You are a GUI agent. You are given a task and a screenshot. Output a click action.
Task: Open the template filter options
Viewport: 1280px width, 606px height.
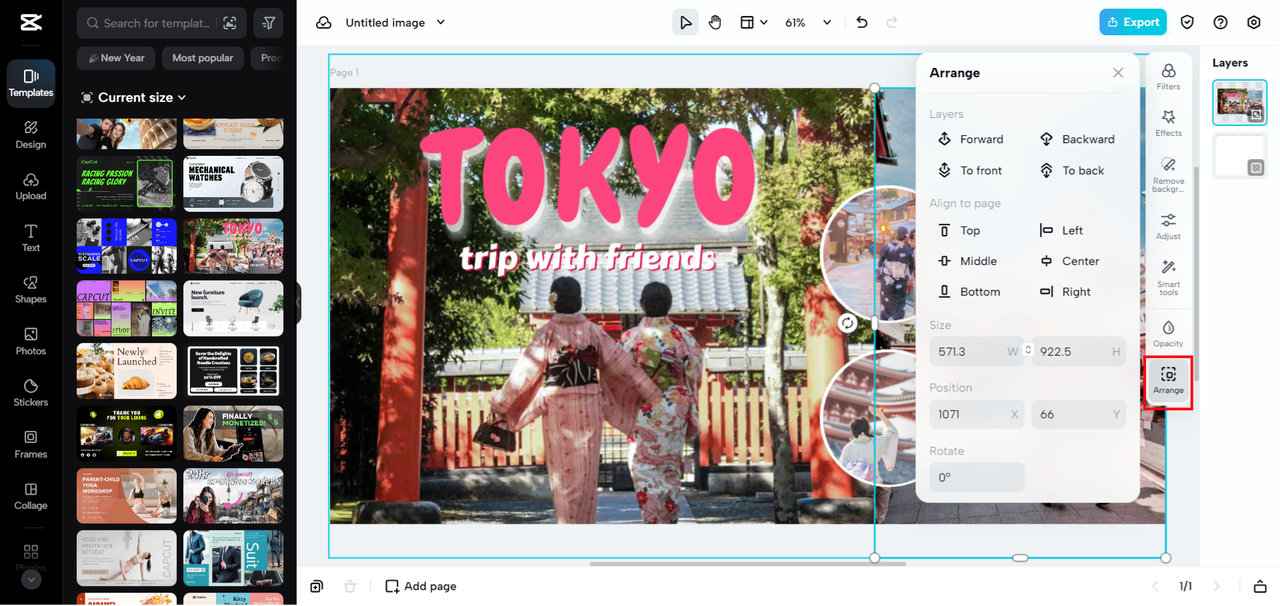tap(269, 23)
